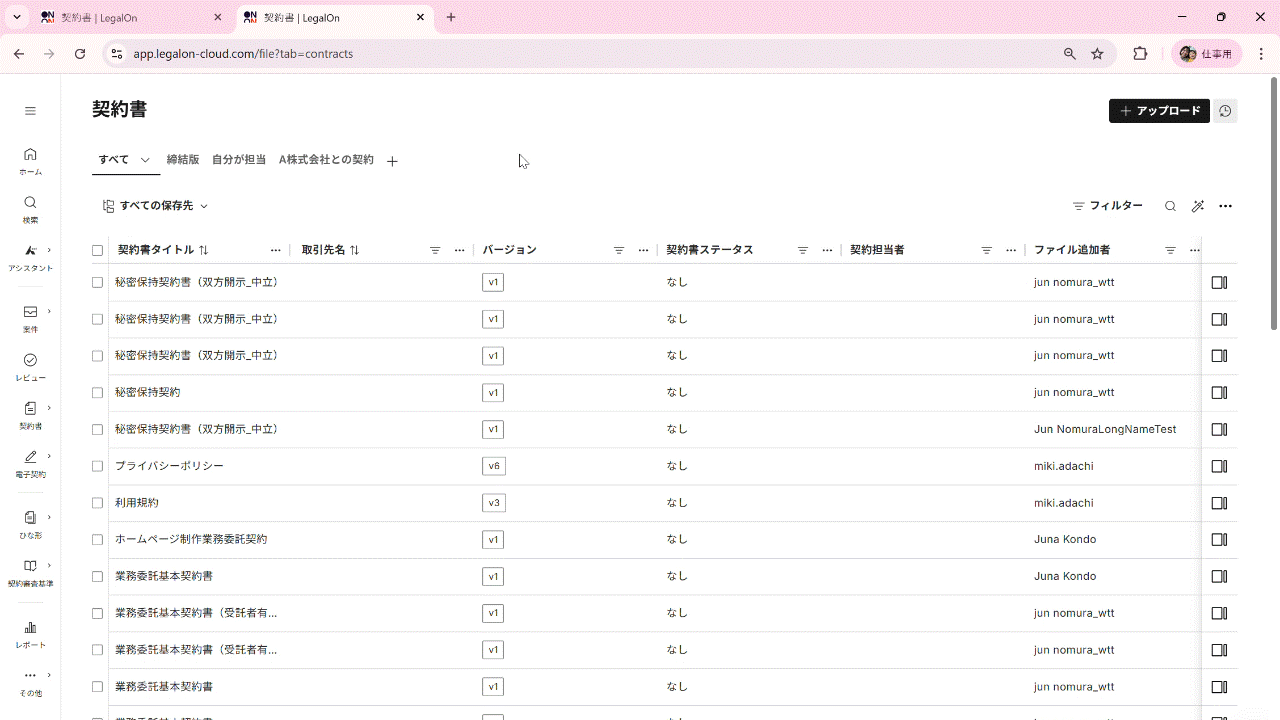The image size is (1280, 720).
Task: Open the レビュー sidebar item
Action: tap(30, 365)
